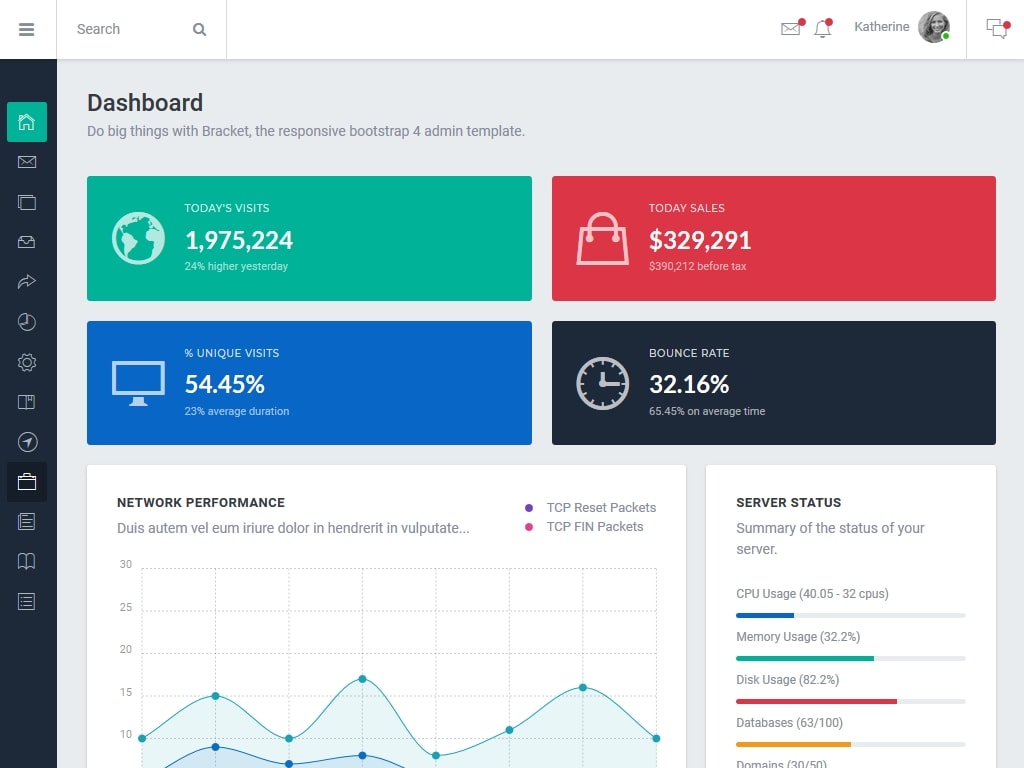This screenshot has width=1024, height=768.
Task: Click the home icon in the sidebar
Action: tap(27, 122)
